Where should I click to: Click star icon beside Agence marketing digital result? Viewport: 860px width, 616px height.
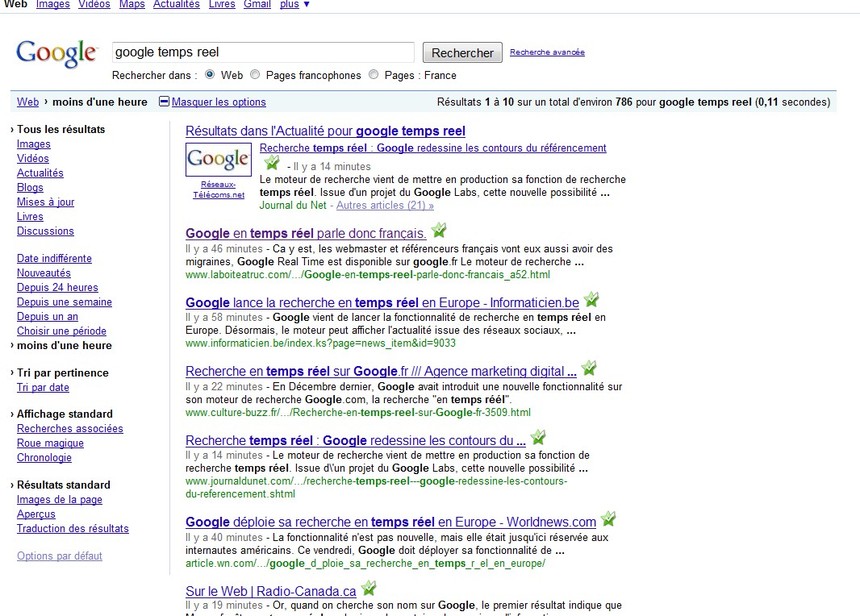click(588, 368)
